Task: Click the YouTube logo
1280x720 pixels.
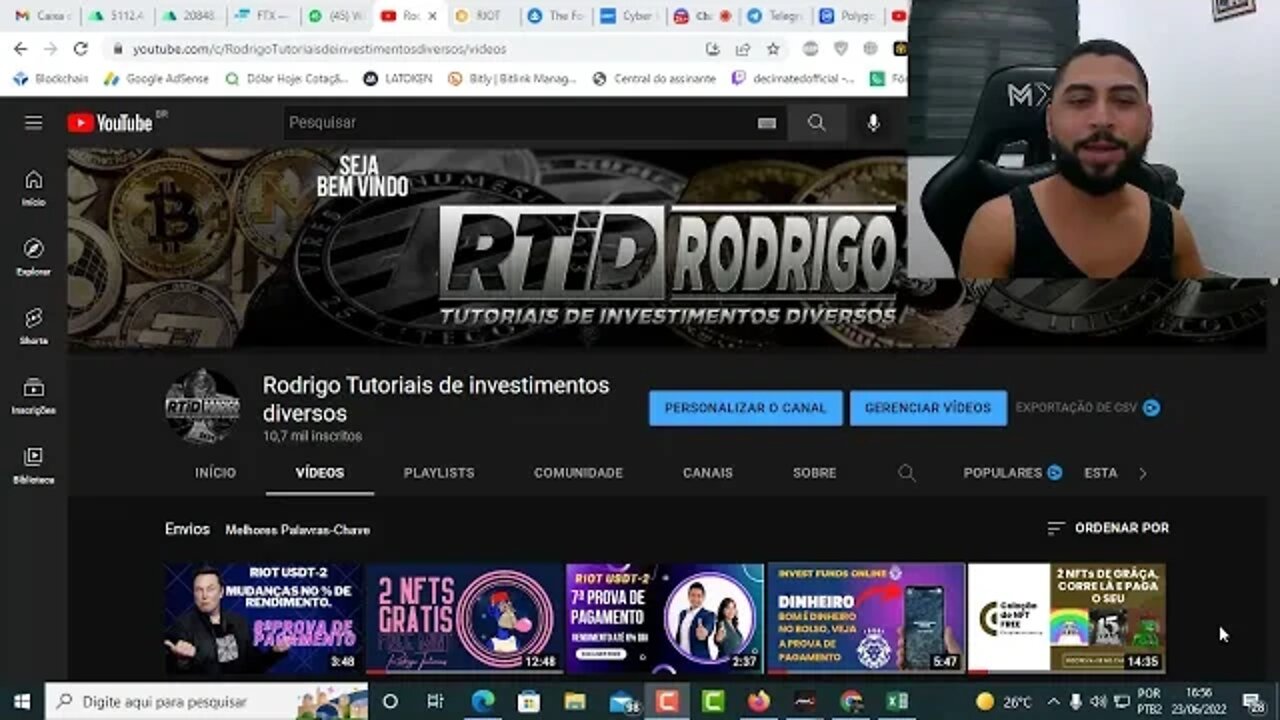Action: click(x=111, y=122)
